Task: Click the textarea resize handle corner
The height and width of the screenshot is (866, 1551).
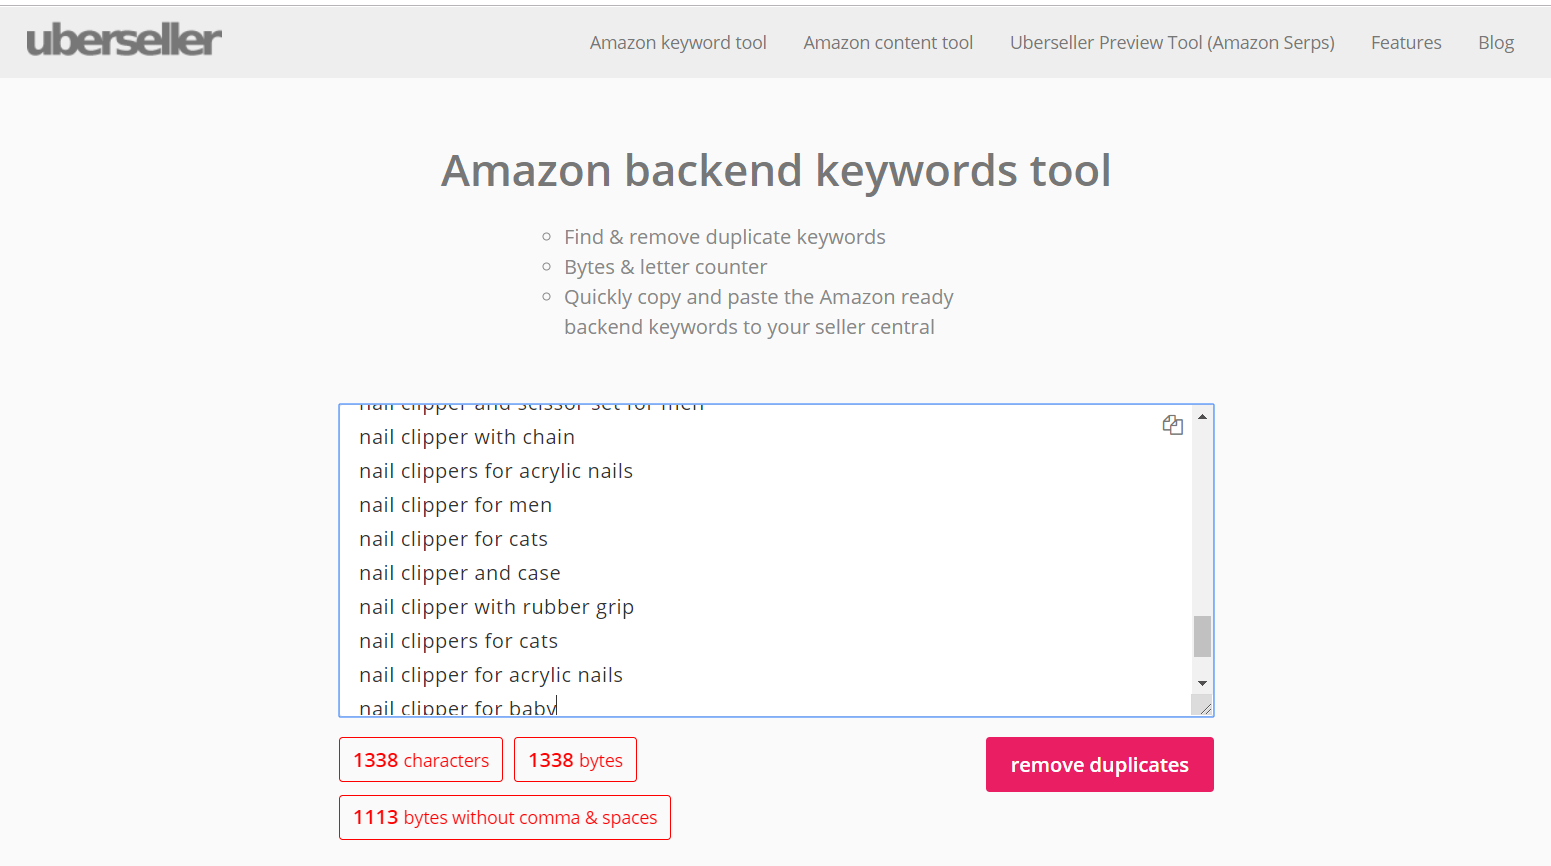Action: coord(1204,707)
